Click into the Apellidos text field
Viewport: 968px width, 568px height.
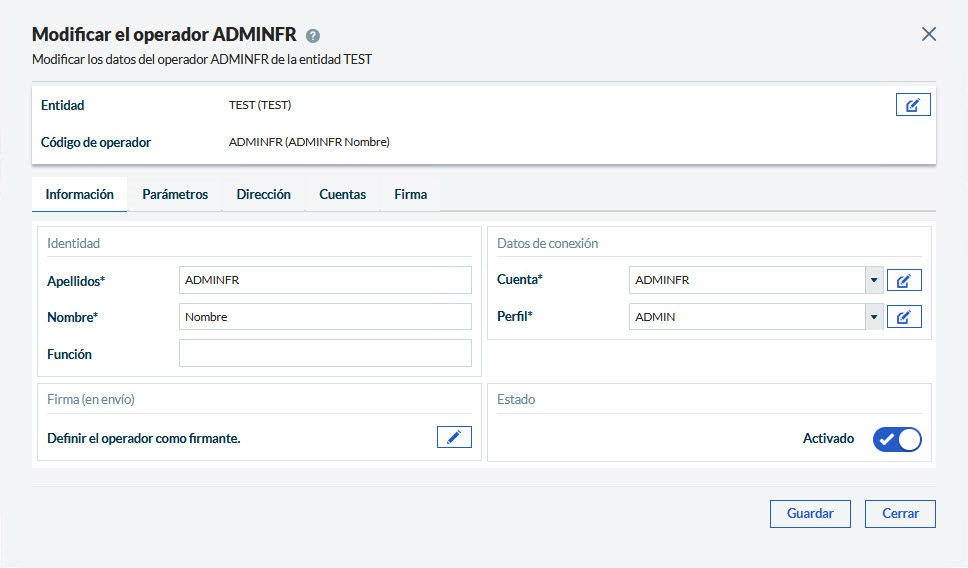click(324, 281)
